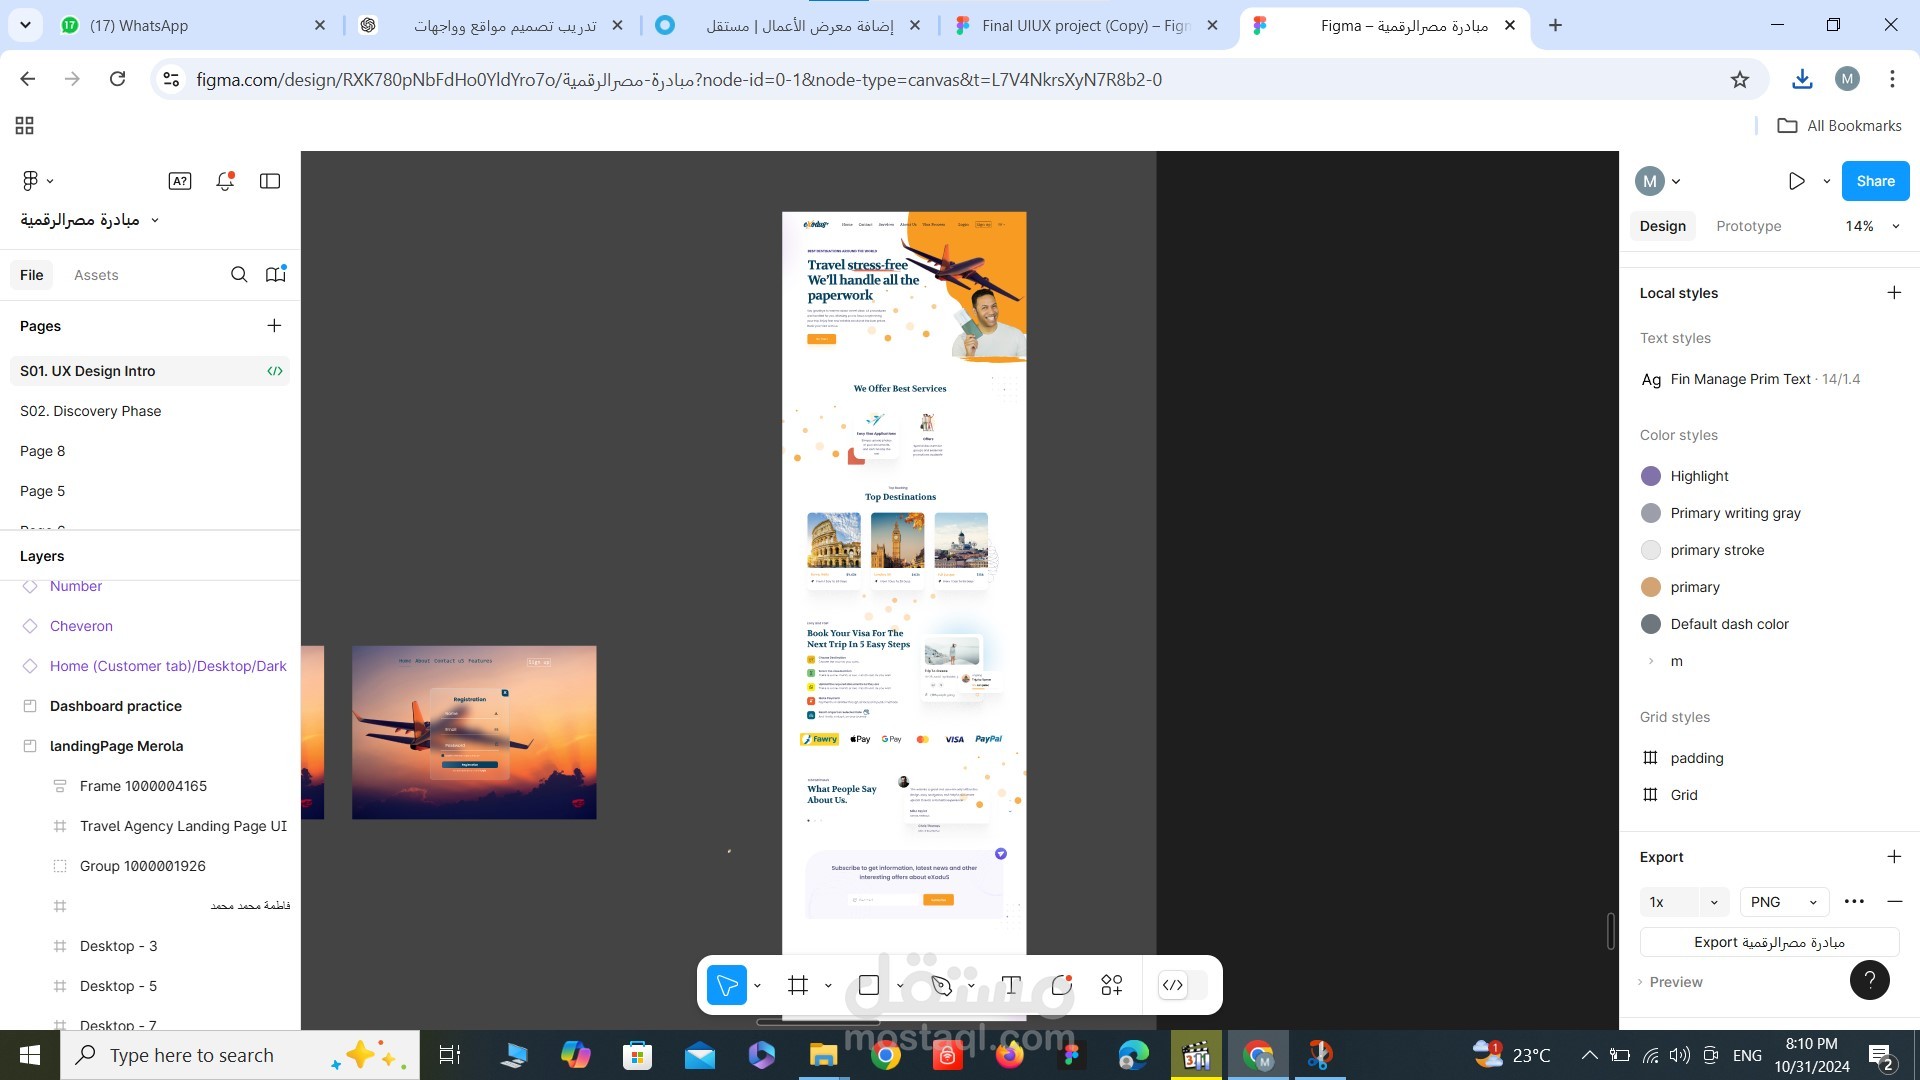The height and width of the screenshot is (1080, 1920).
Task: Select the Frame tool in toolbar
Action: point(798,985)
